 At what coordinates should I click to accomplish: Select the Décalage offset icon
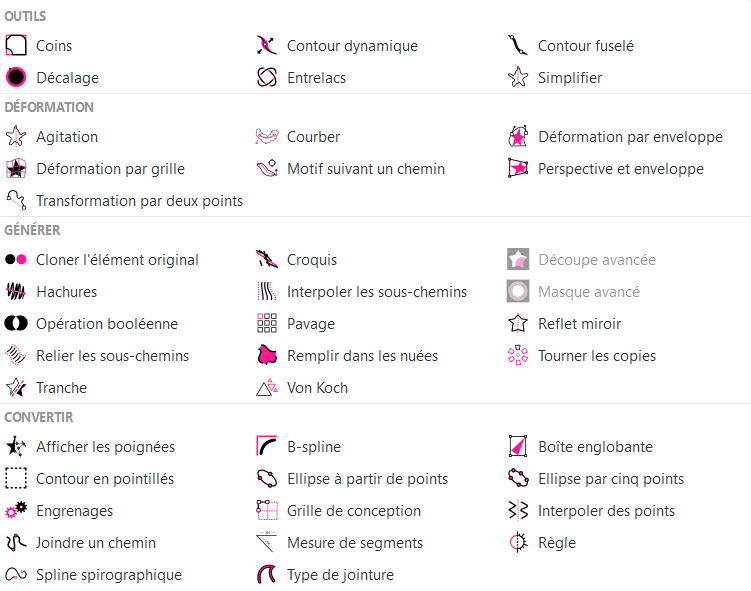tap(16, 77)
